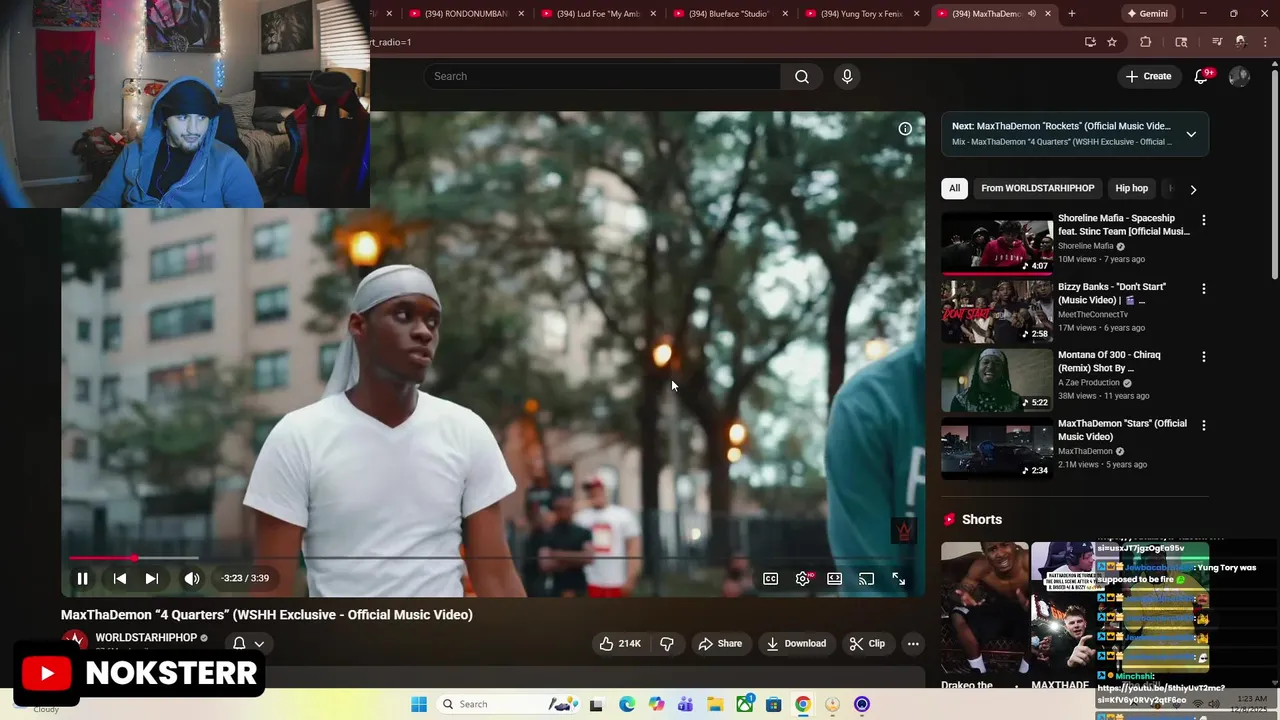Open the Xbox app on taskbar
The image size is (1280, 720).
pos(745,704)
